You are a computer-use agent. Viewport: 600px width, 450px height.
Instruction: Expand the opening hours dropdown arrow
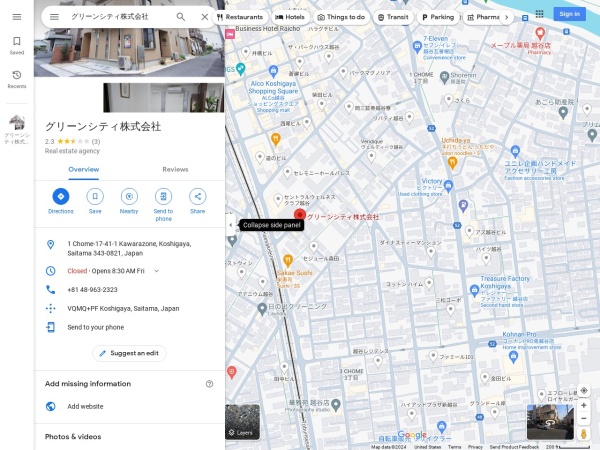click(156, 271)
